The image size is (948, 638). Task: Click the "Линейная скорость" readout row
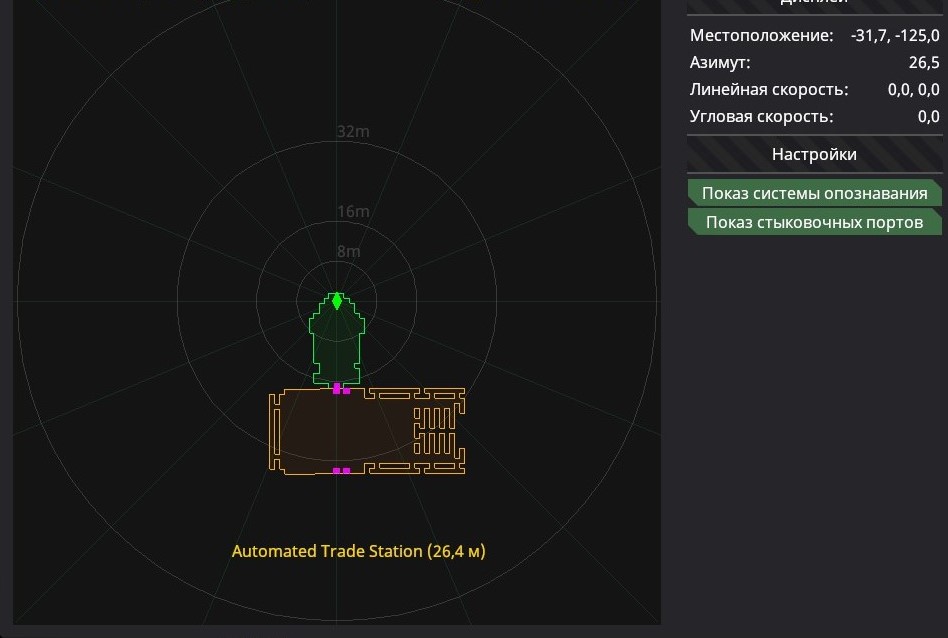click(x=814, y=90)
